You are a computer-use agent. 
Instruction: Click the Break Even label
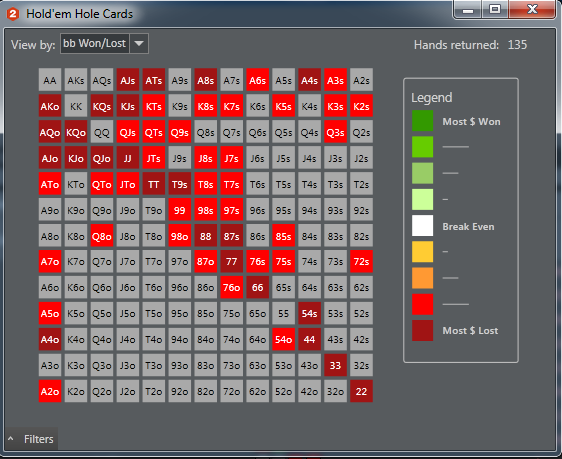click(x=468, y=227)
